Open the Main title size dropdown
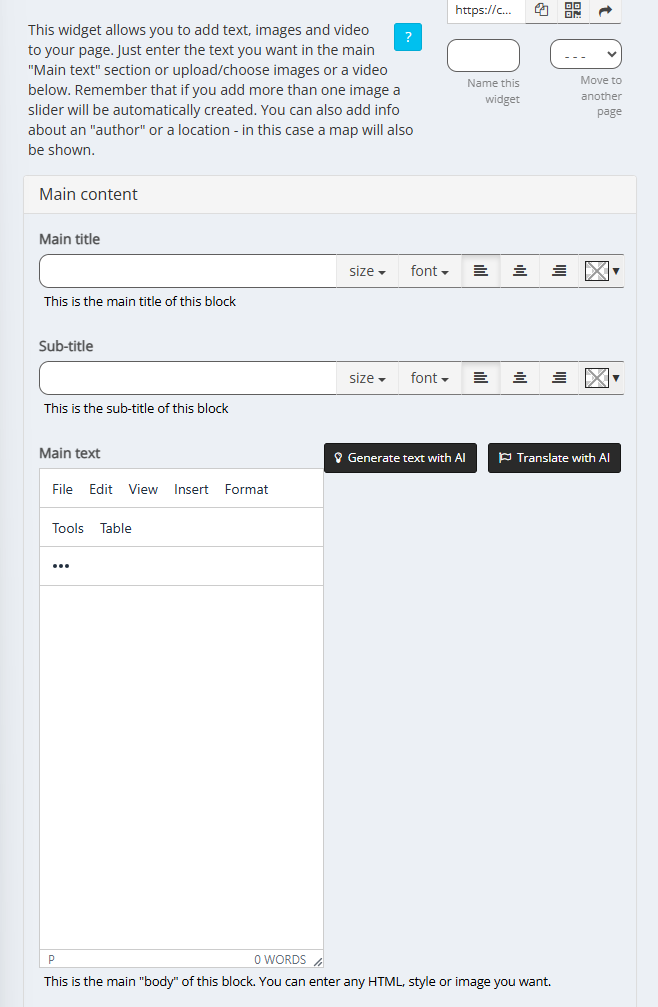Screen dimensions: 658x1007 (x=367, y=271)
